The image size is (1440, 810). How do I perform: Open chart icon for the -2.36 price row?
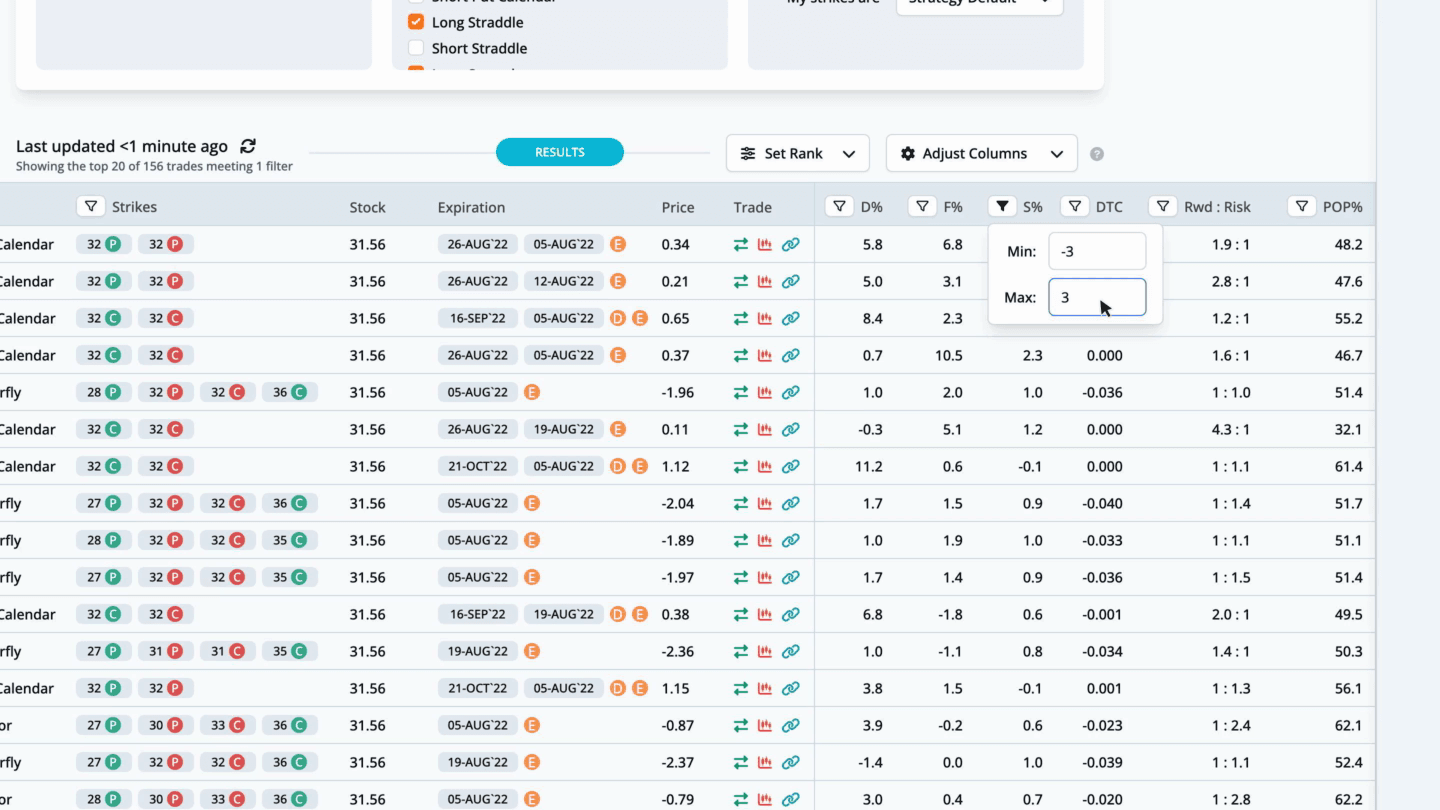pos(765,651)
